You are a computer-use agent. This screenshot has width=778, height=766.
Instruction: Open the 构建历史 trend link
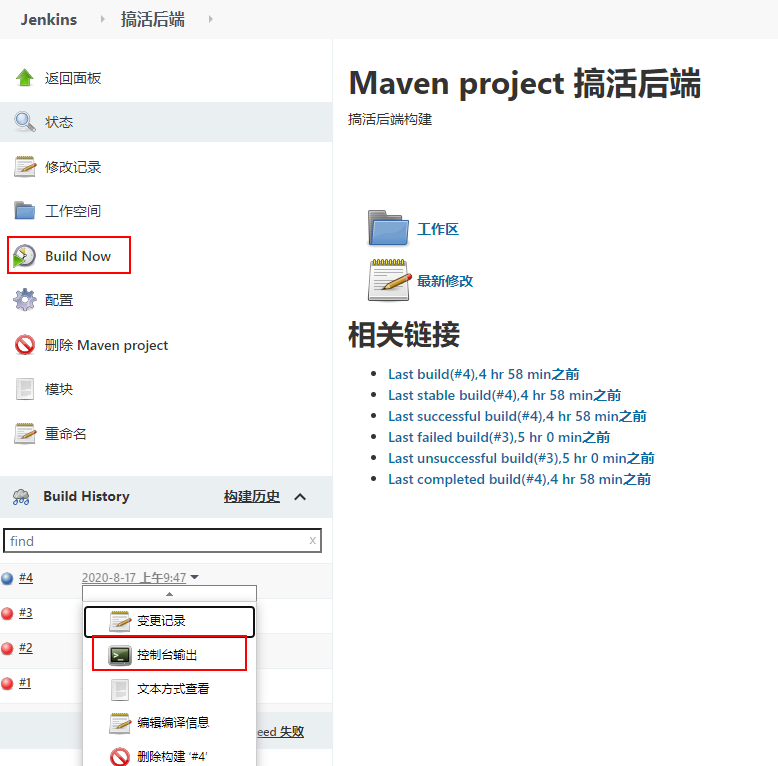pos(252,497)
